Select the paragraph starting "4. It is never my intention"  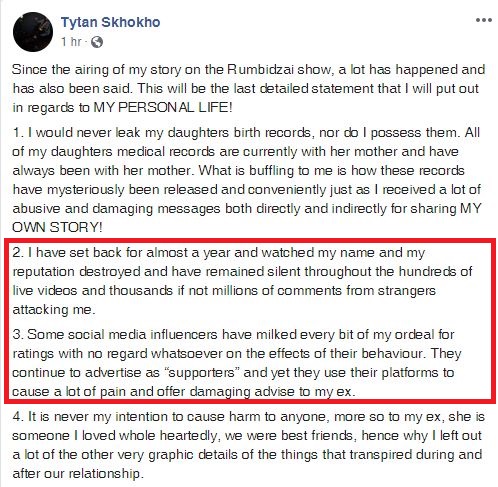(x=248, y=445)
